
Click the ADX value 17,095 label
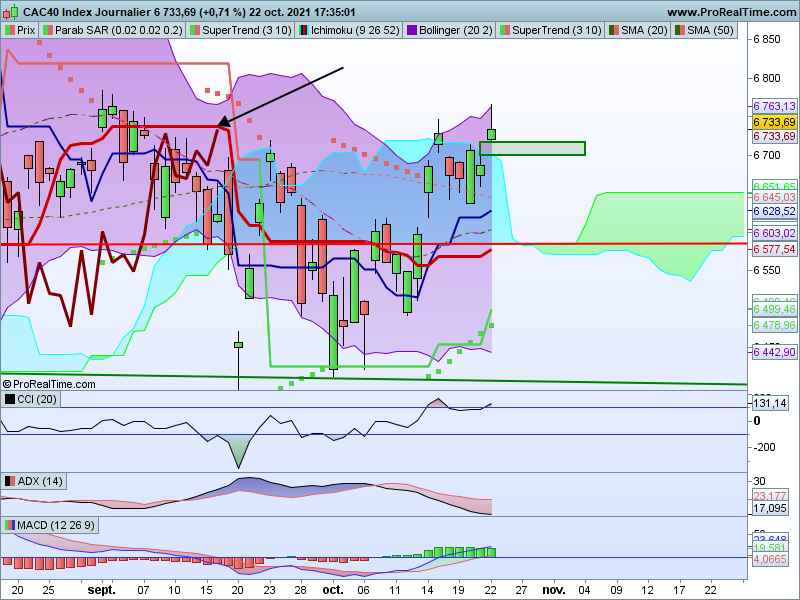pyautogui.click(x=770, y=508)
